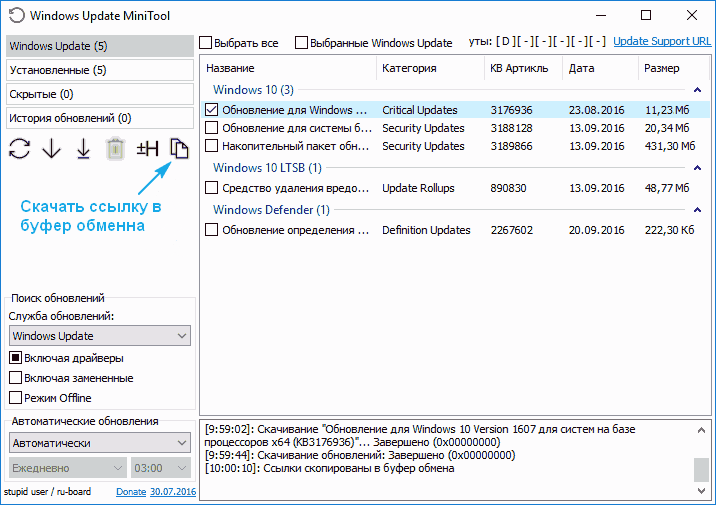Click the app icon in title bar
This screenshot has height=505, width=716.
[x=15, y=16]
